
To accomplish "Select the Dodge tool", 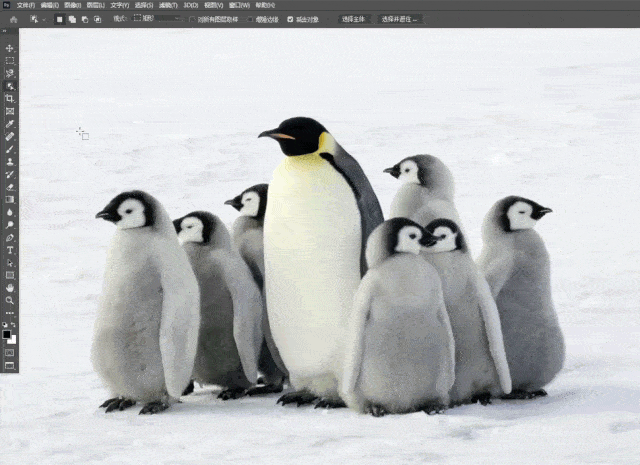I will click(9, 225).
